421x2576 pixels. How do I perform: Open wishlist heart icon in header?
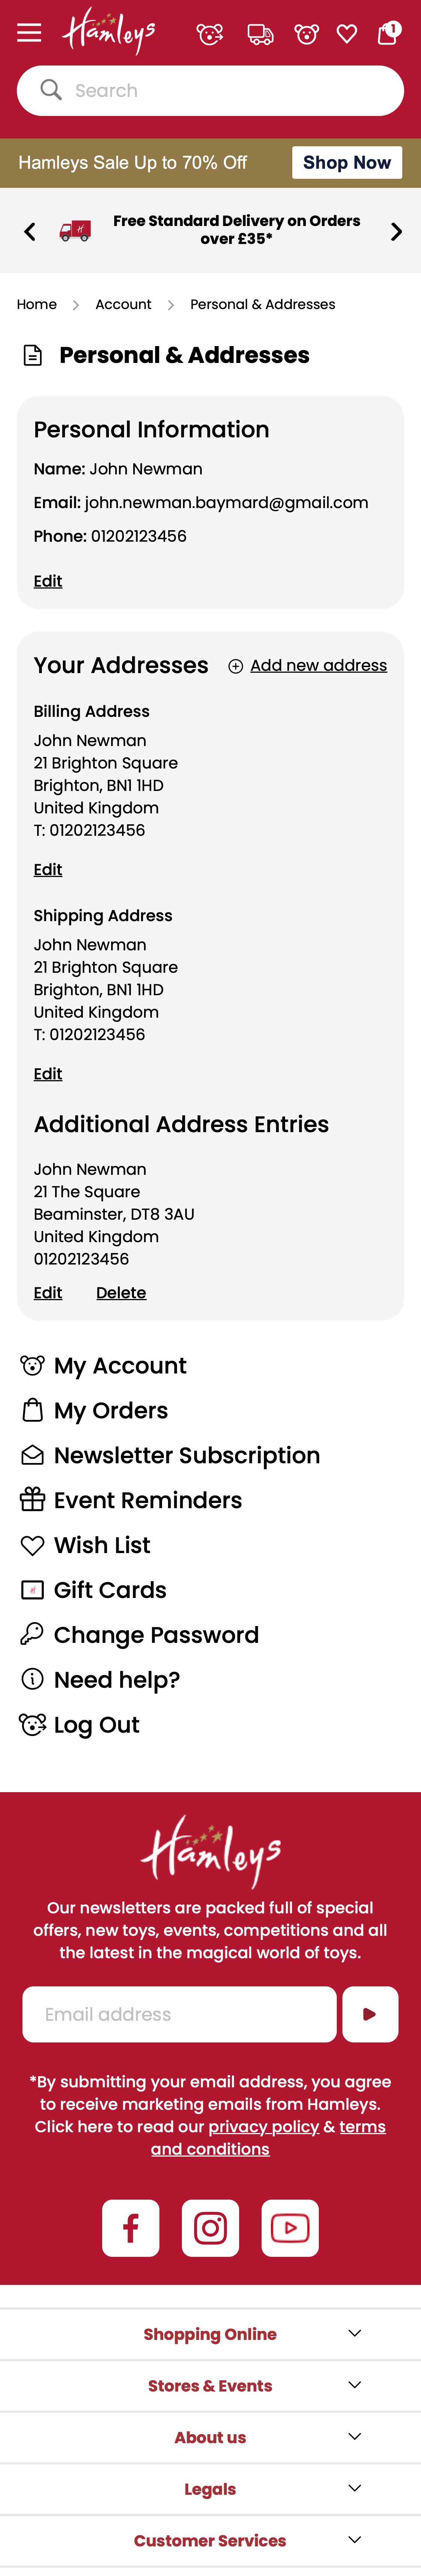coord(347,35)
